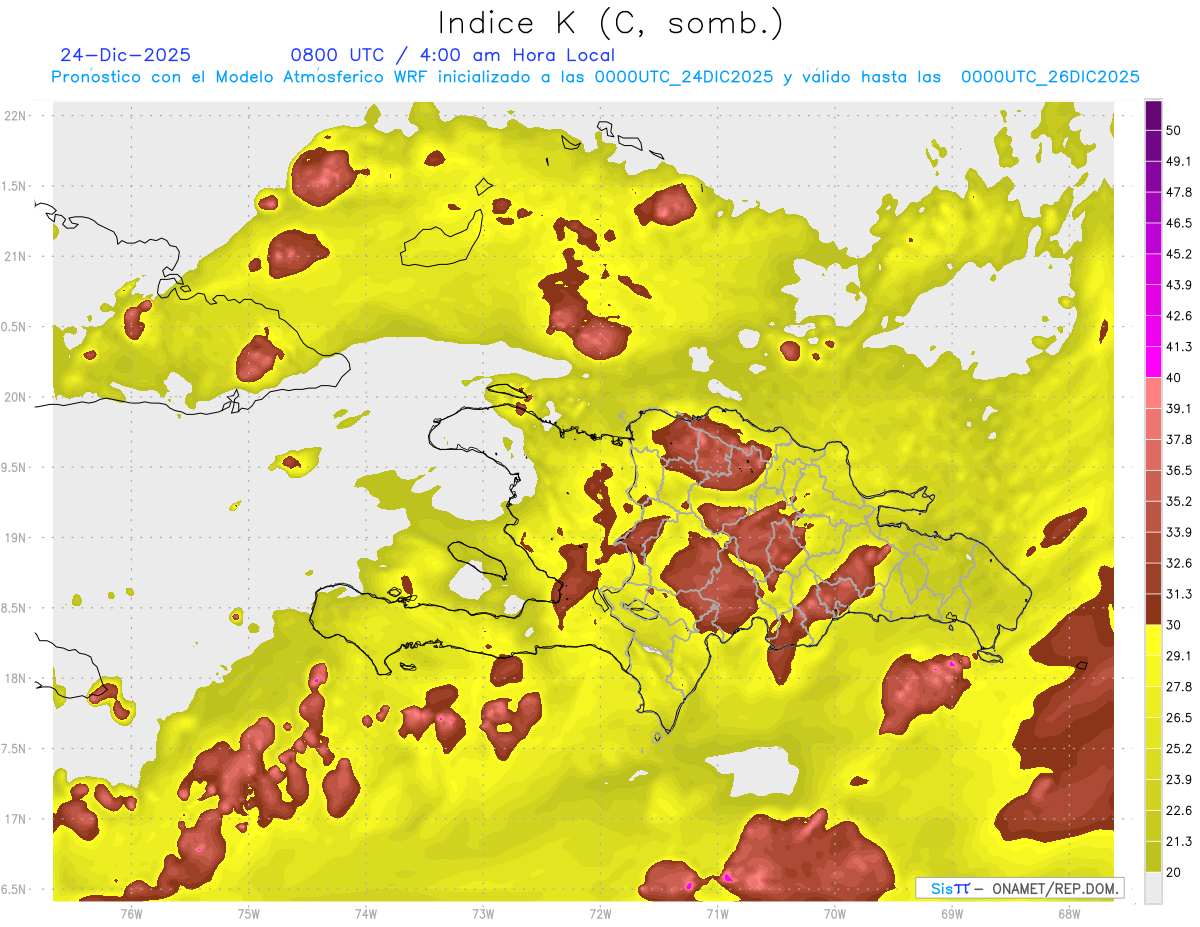Click the colorbar label '23.9'
The height and width of the screenshot is (927, 1200).
[1179, 780]
